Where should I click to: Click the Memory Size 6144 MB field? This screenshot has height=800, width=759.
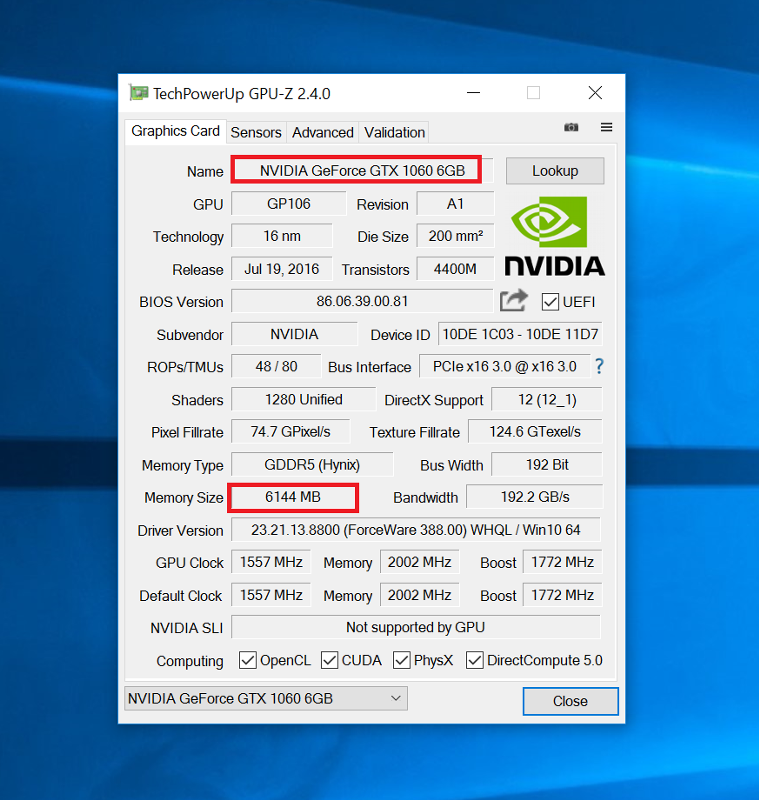[x=293, y=497]
